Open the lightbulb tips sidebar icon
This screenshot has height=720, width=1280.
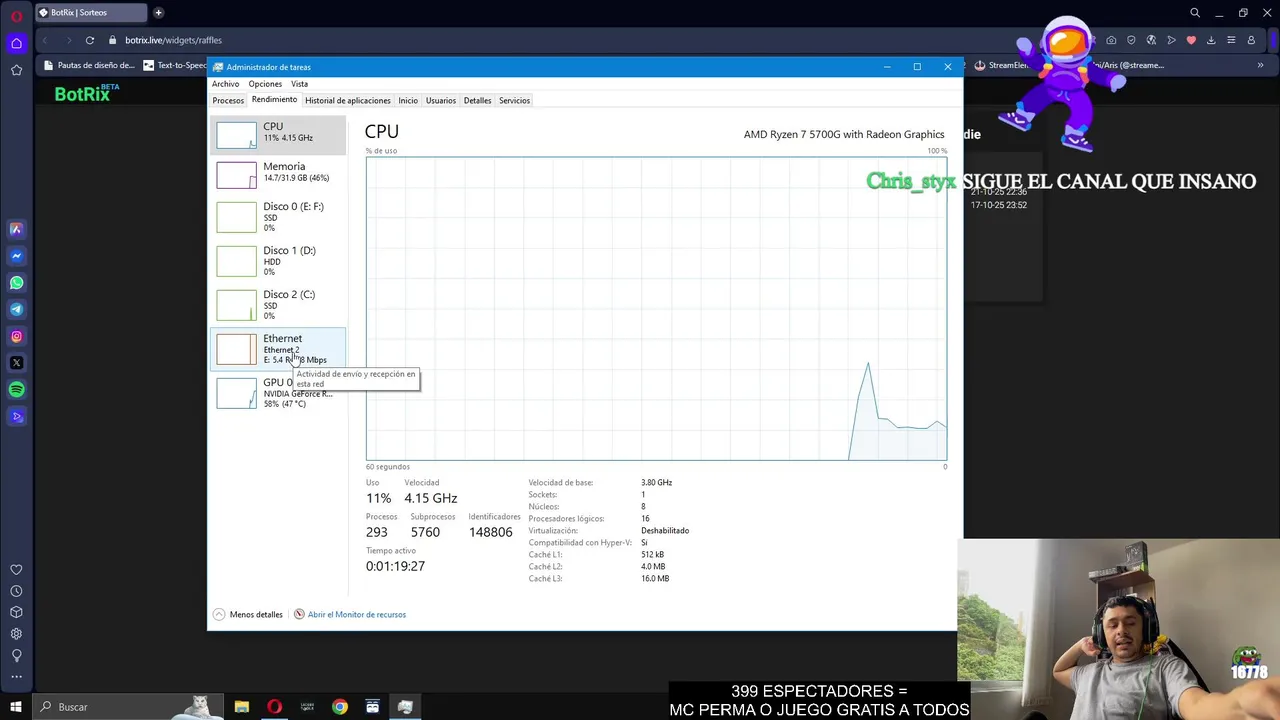(x=16, y=656)
